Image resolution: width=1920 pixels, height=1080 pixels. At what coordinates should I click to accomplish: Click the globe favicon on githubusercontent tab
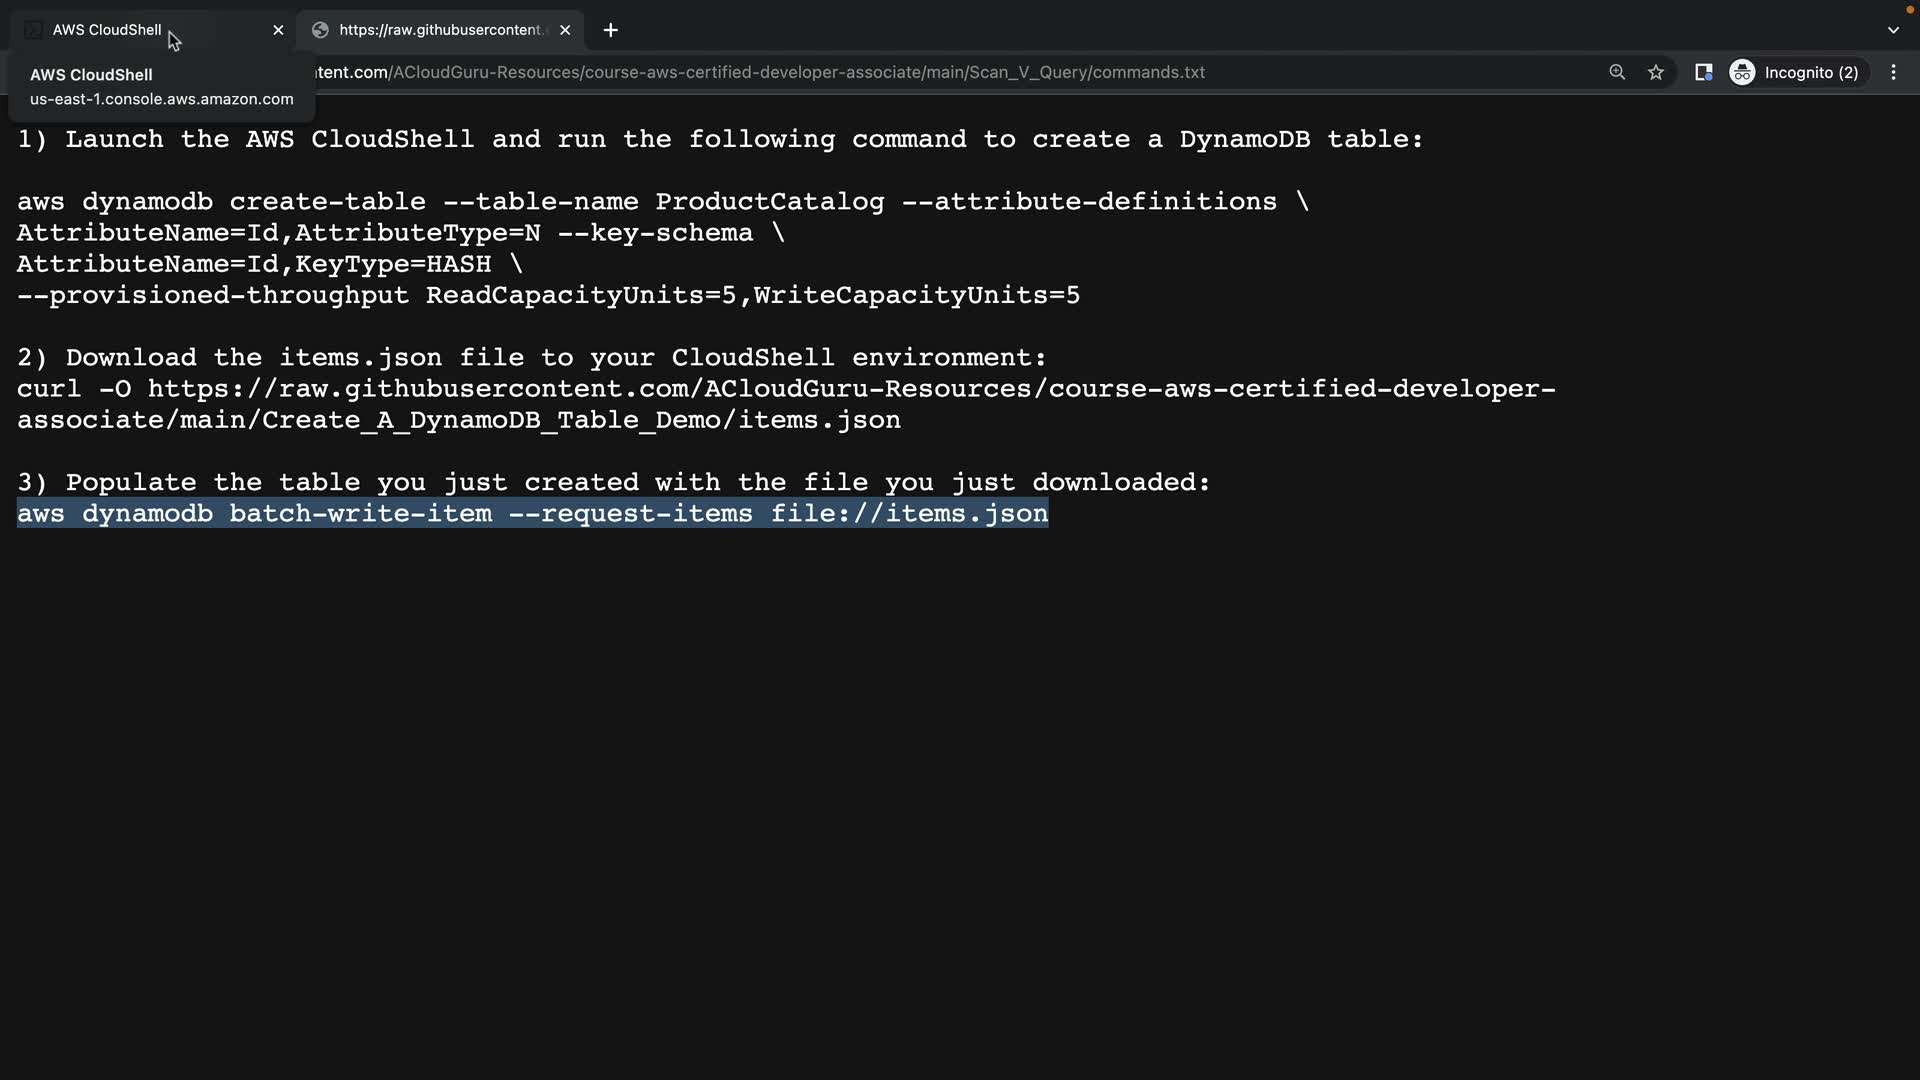click(x=320, y=30)
